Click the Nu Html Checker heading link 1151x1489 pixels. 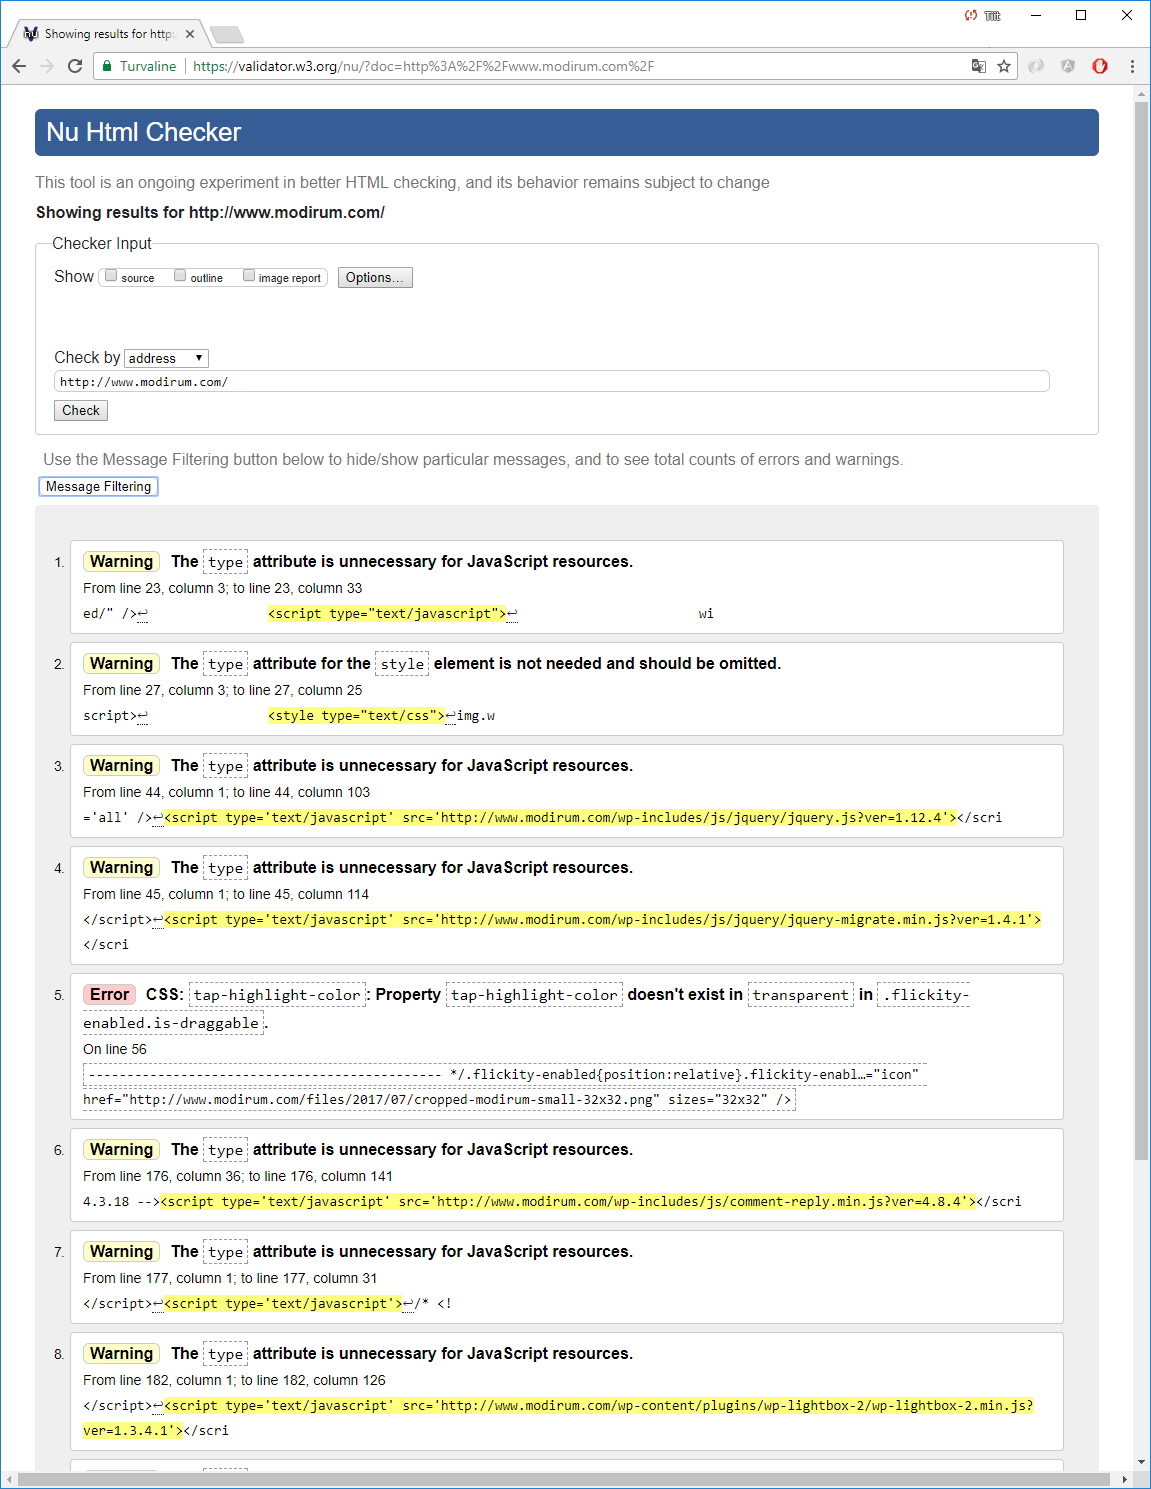pyautogui.click(x=144, y=133)
